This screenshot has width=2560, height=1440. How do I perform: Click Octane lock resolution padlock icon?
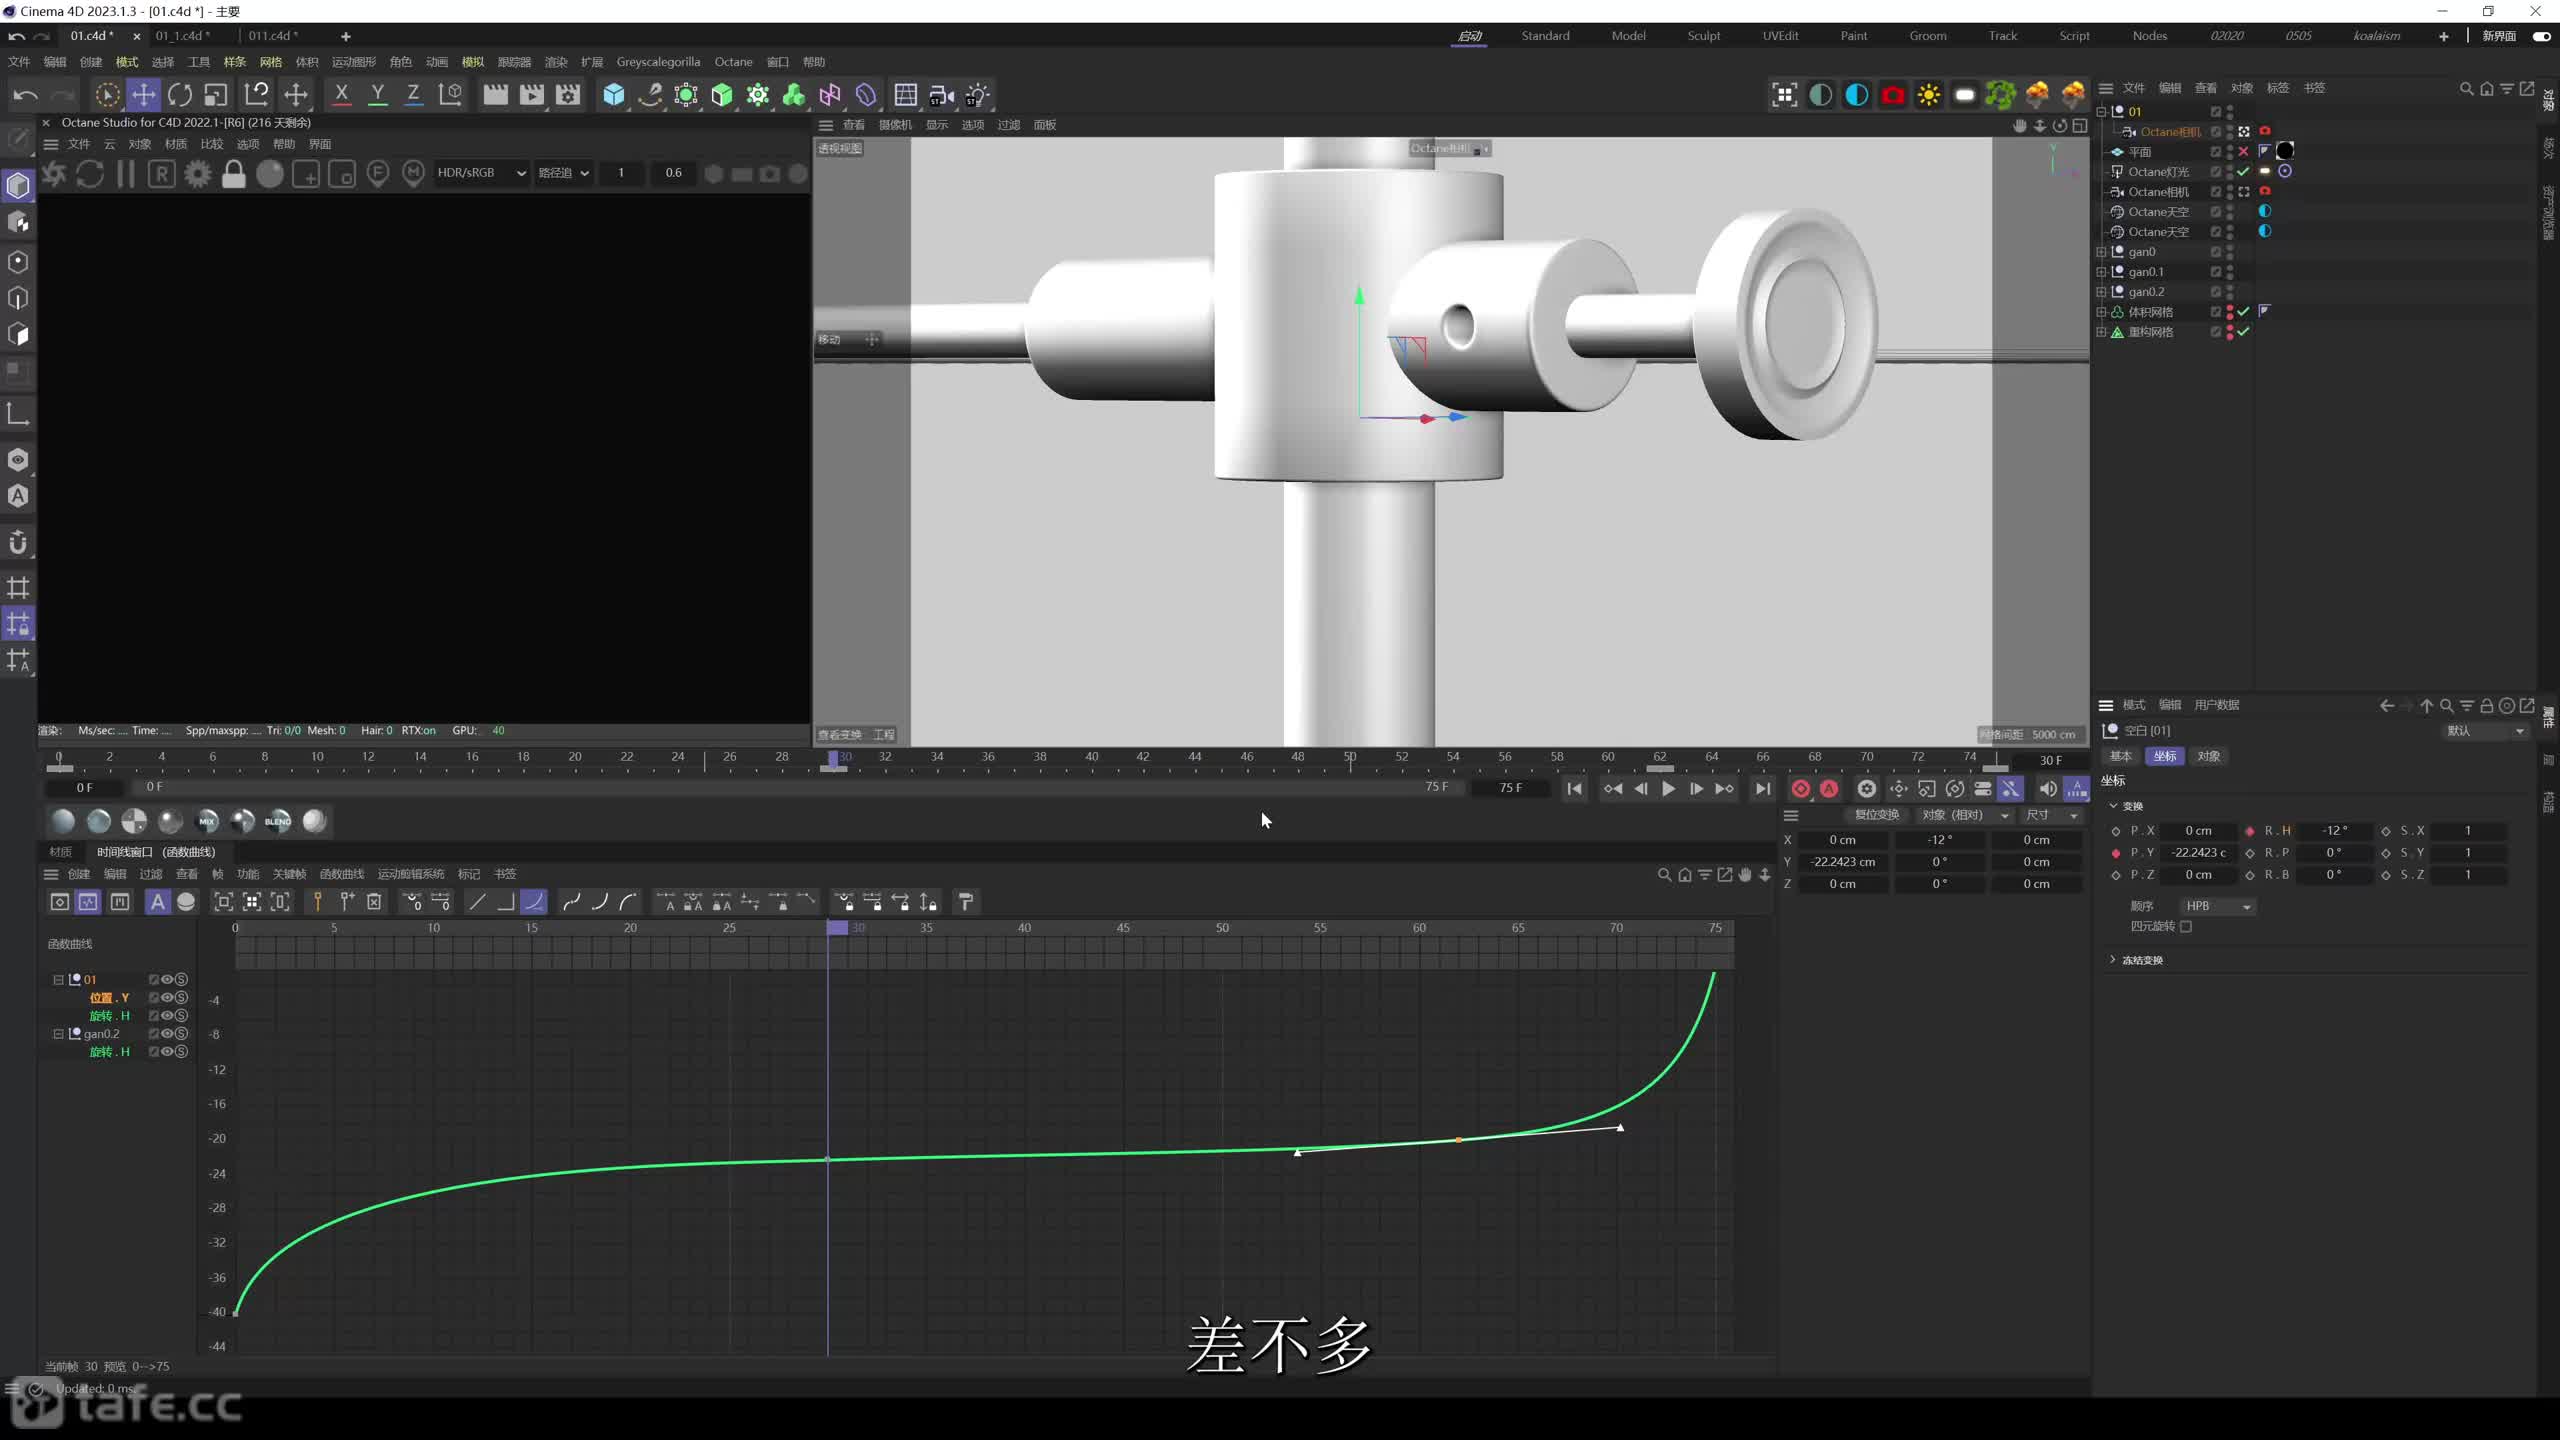point(234,174)
